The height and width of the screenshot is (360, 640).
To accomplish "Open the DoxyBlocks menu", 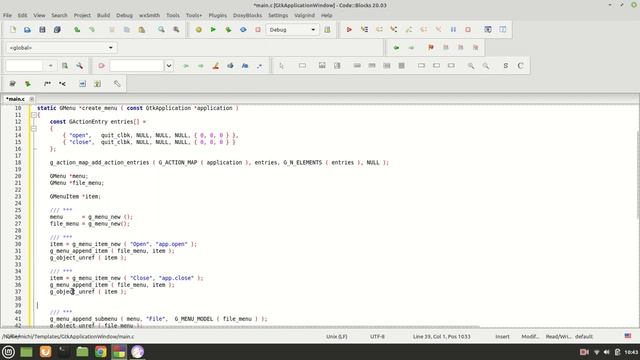I will pos(247,15).
